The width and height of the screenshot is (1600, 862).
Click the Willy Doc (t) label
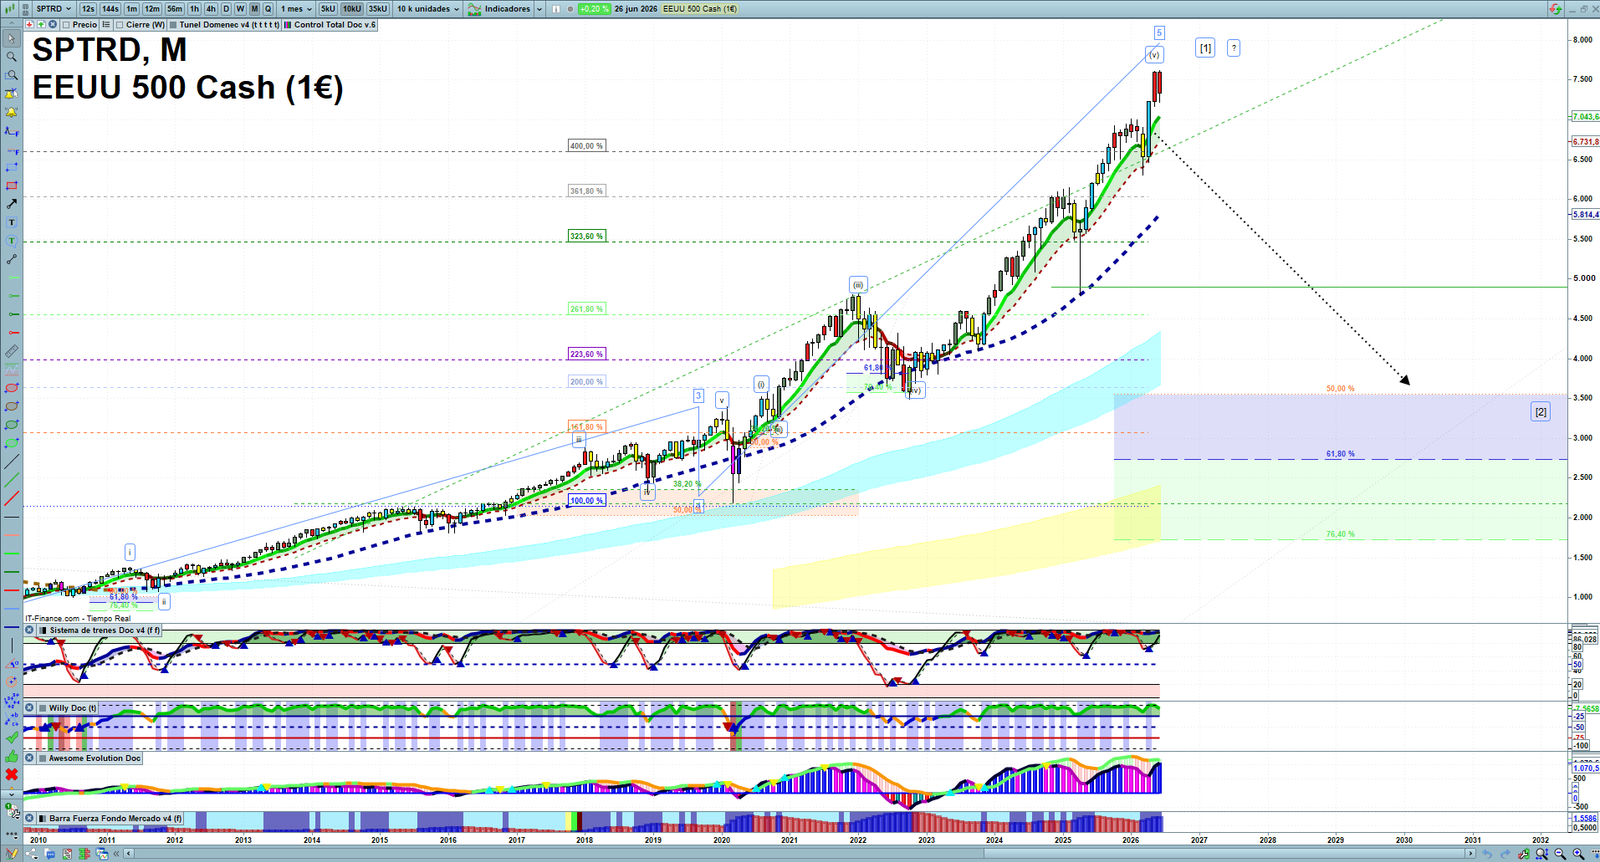(73, 708)
